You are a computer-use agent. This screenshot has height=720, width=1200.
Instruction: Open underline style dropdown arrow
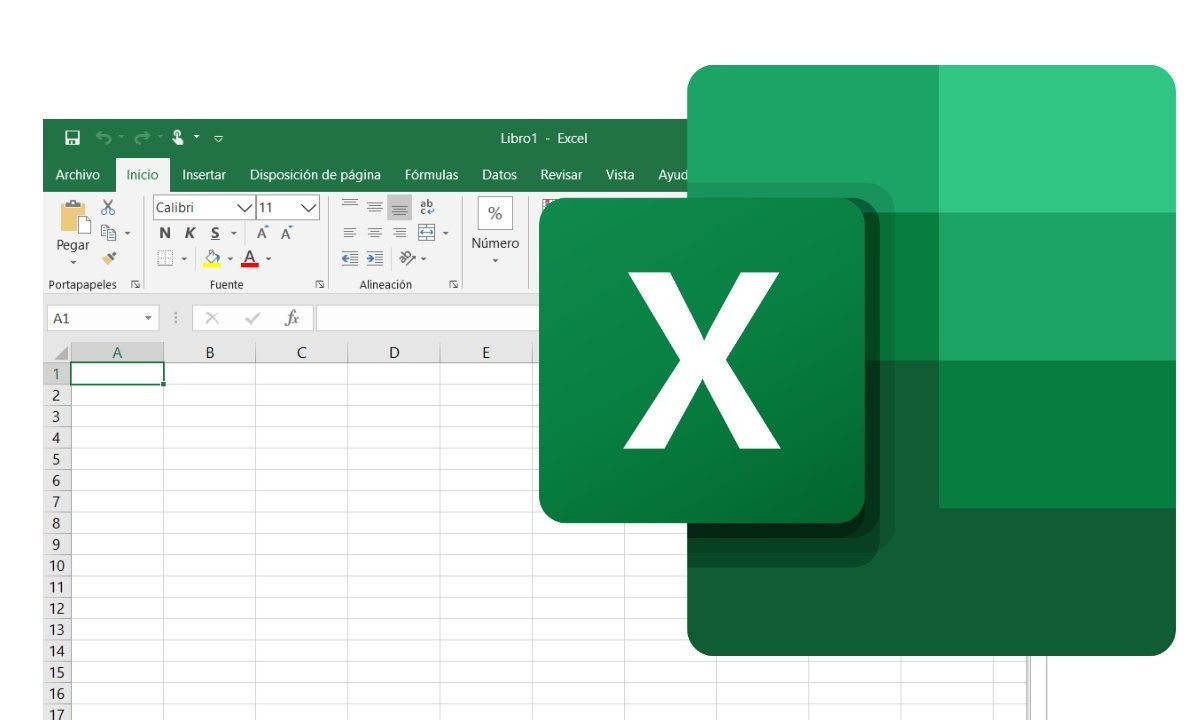234,234
